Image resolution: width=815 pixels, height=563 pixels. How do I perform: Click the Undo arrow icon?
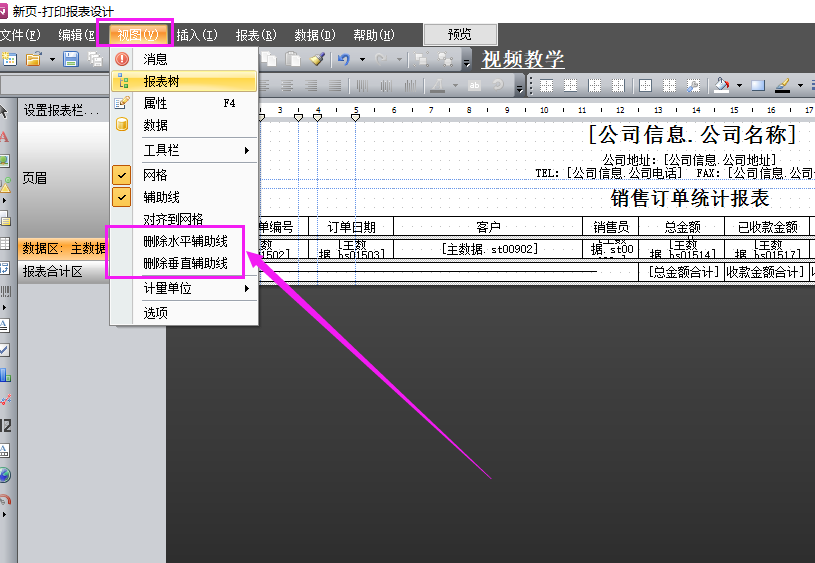pos(343,60)
